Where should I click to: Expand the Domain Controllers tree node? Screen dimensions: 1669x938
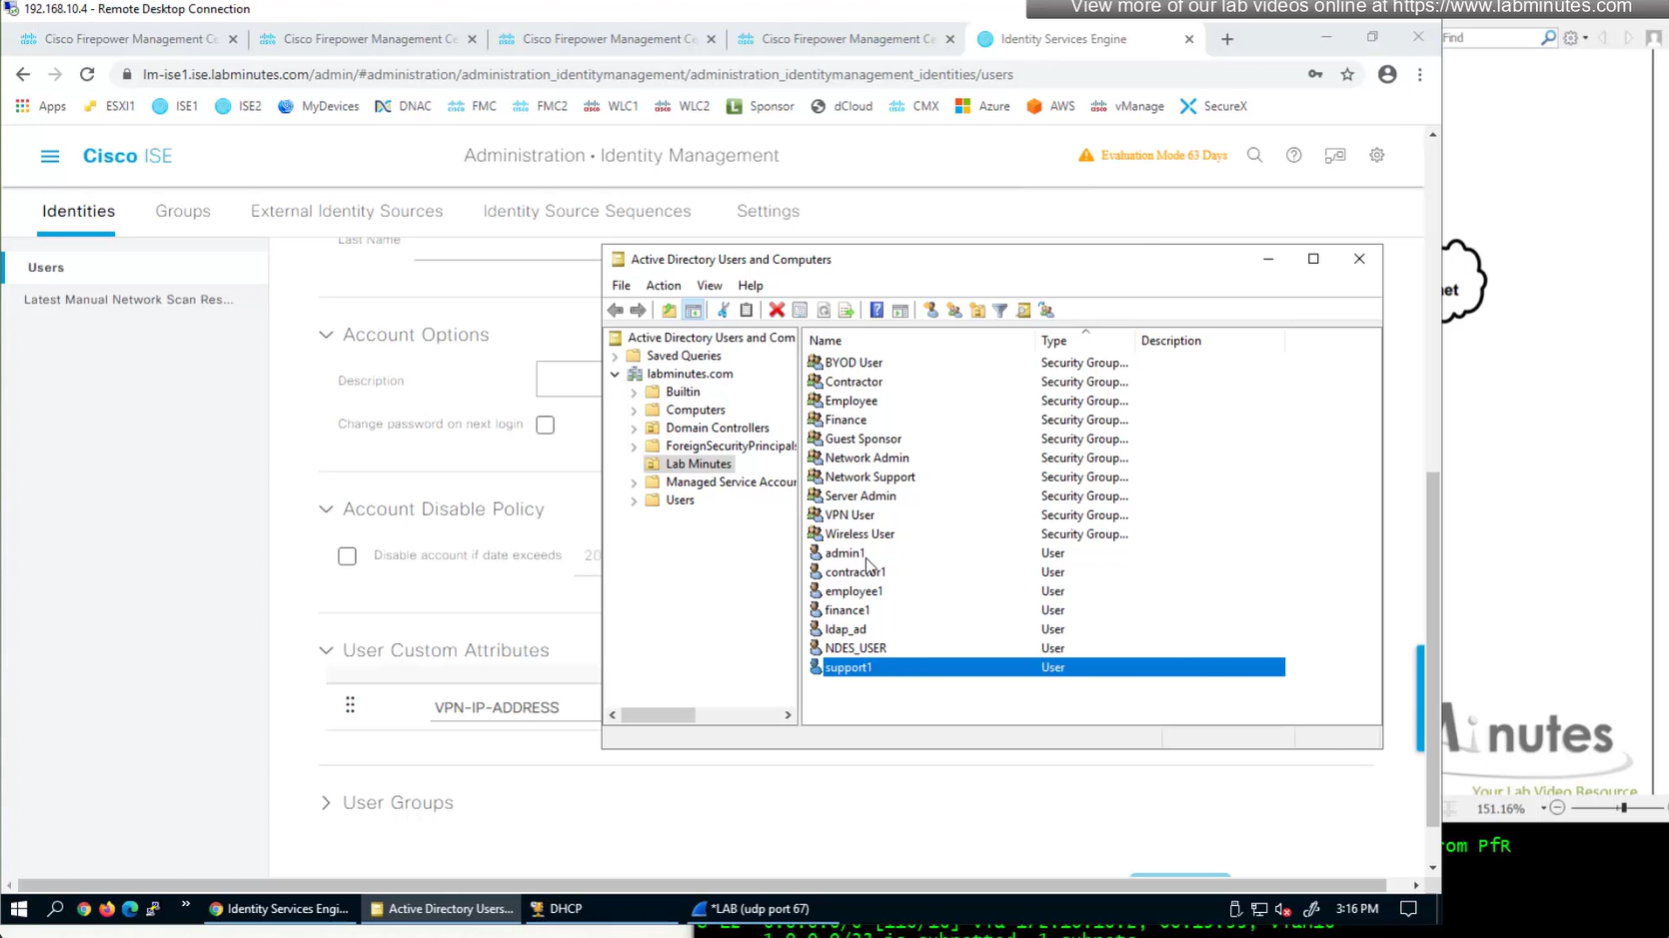[x=633, y=428]
